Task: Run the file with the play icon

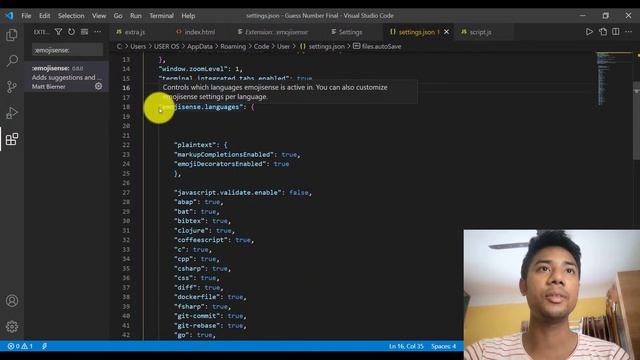Action: (x=589, y=32)
